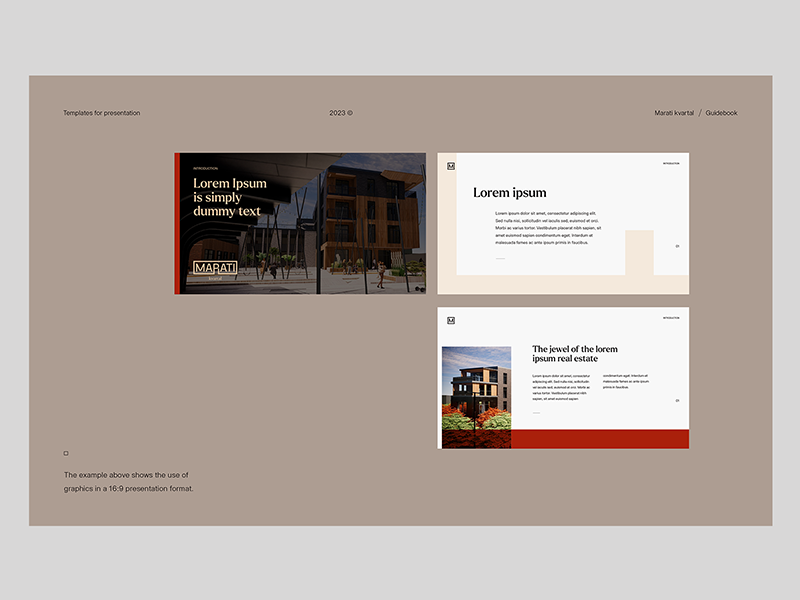
Task: Click the INTRODUCTION label on the real estate slide
Action: point(670,318)
